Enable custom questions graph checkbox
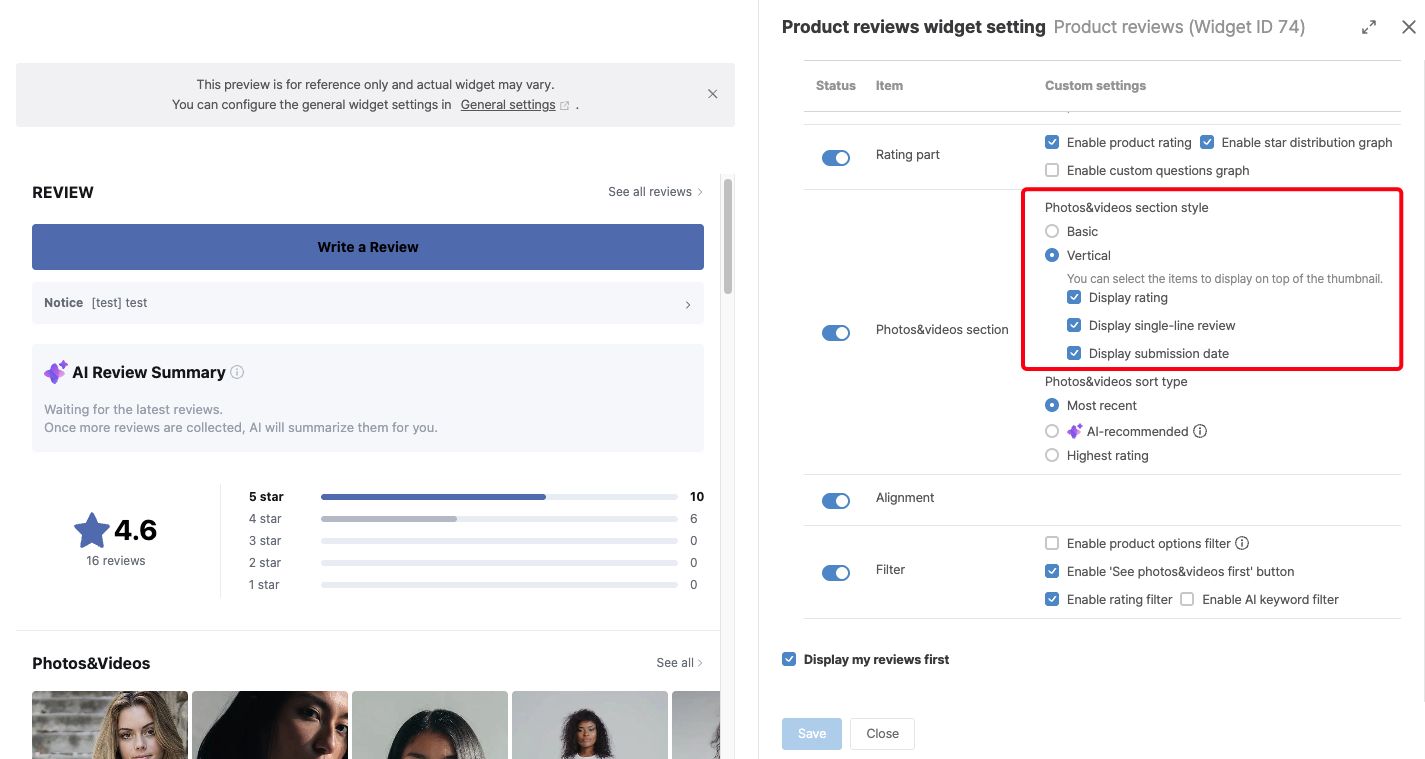Viewport: 1425px width, 759px height. [x=1052, y=170]
